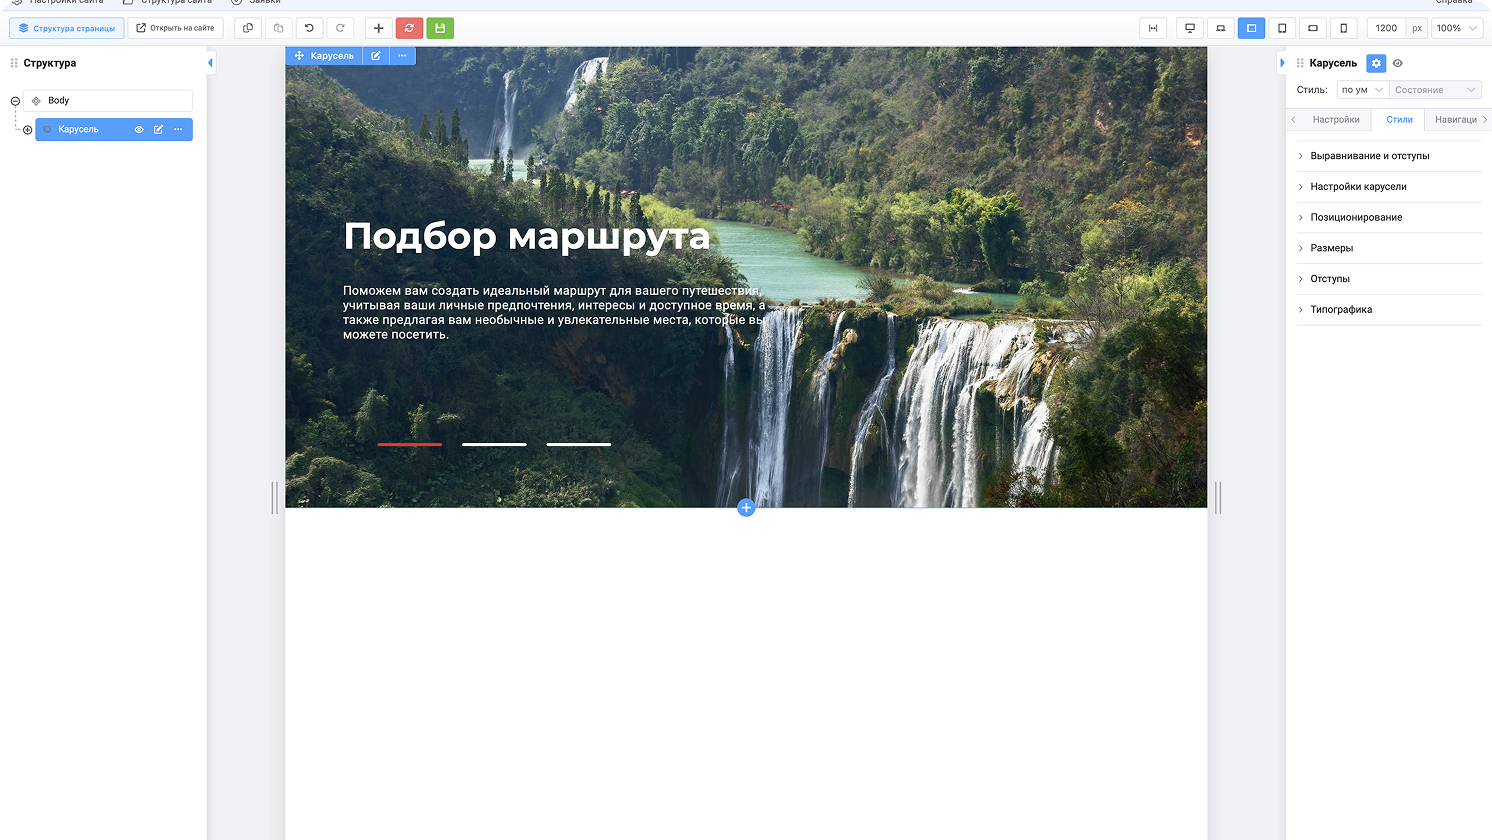Click the drag handle of the Структура panel
1492x840 pixels.
tap(14, 63)
